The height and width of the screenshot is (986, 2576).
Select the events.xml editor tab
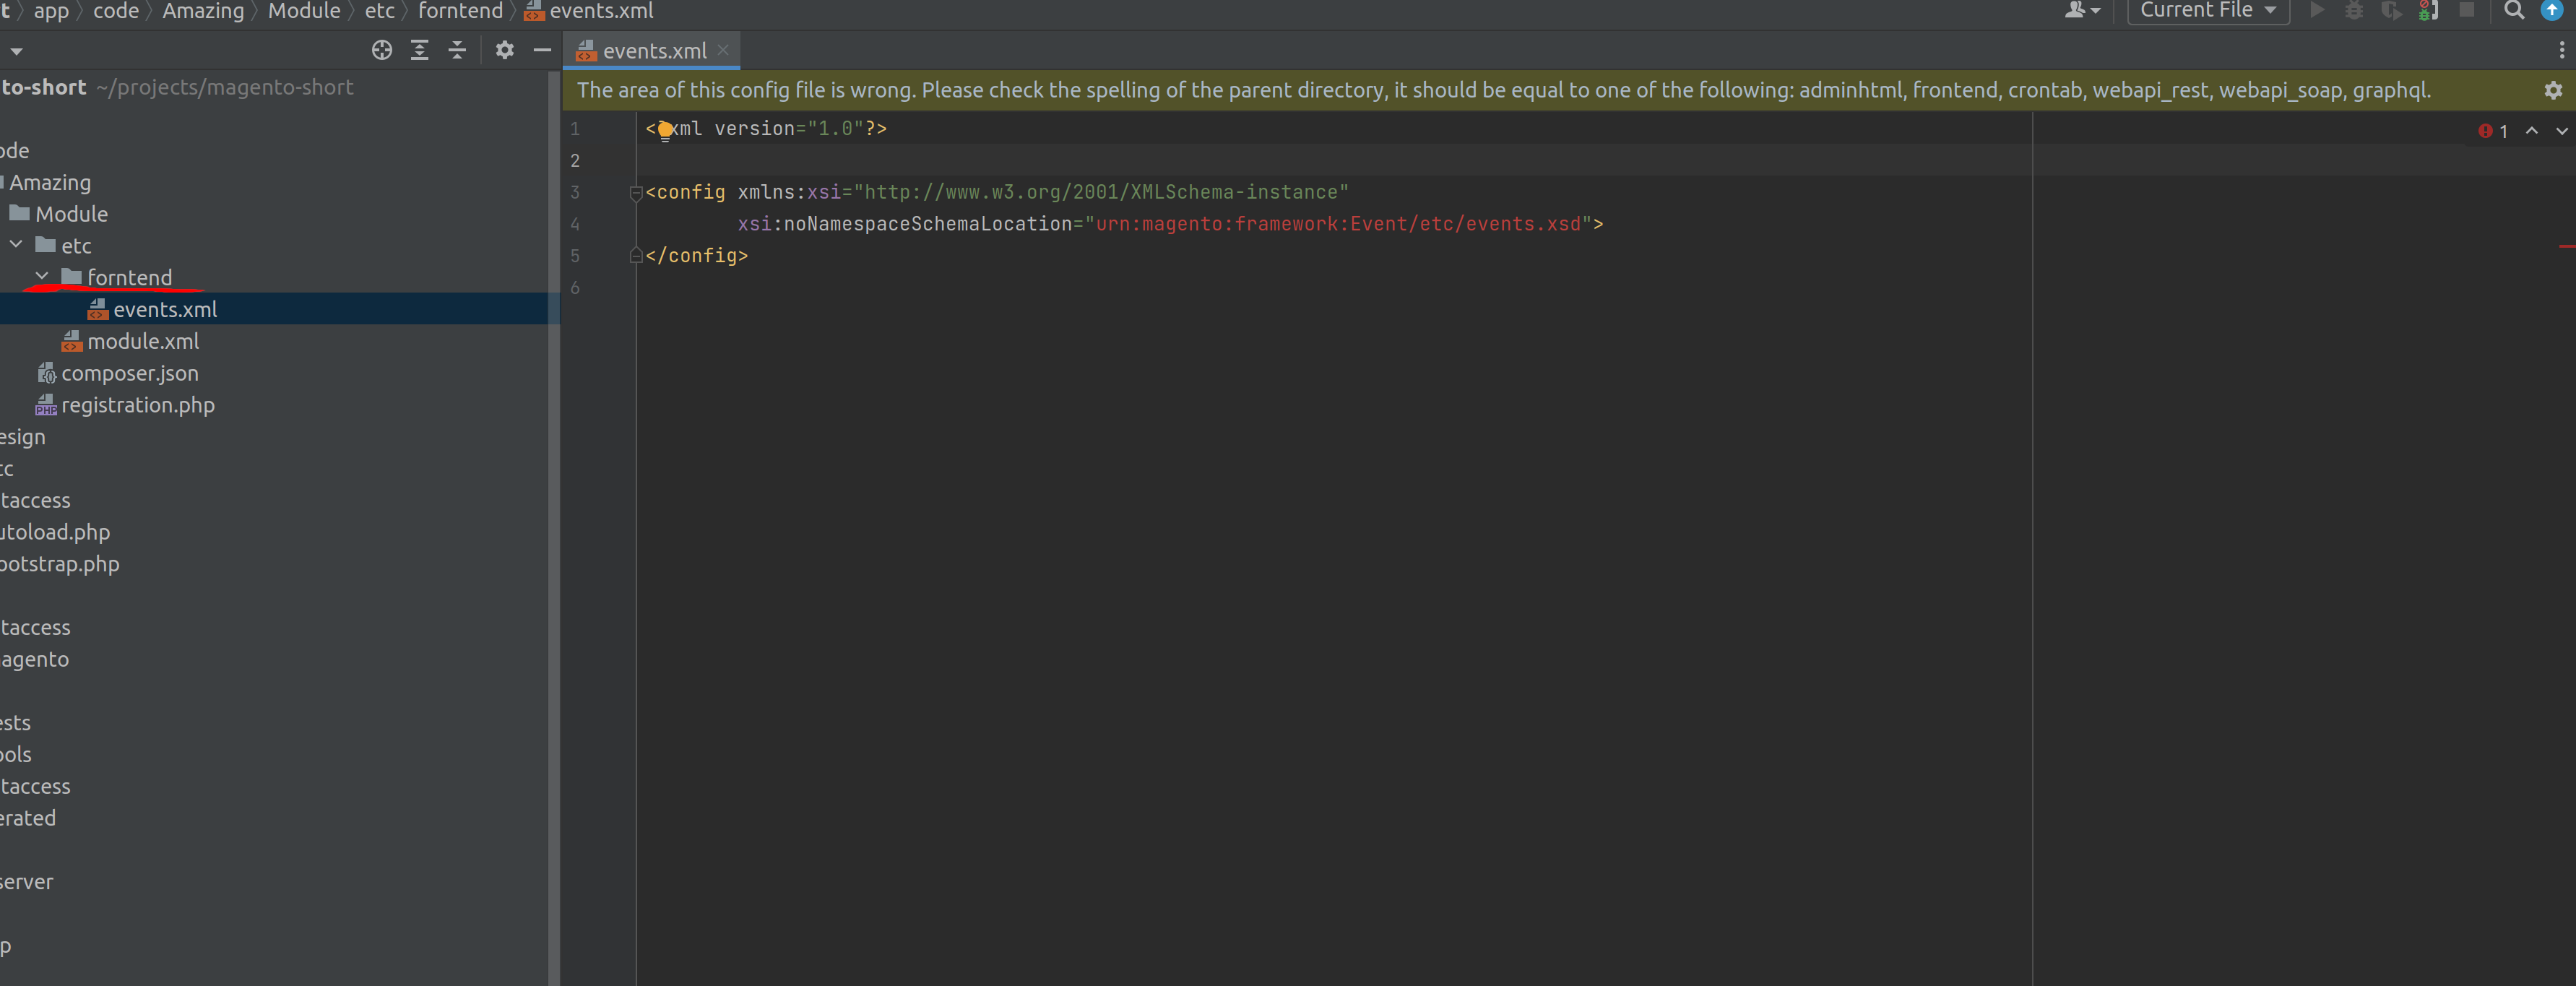[654, 51]
